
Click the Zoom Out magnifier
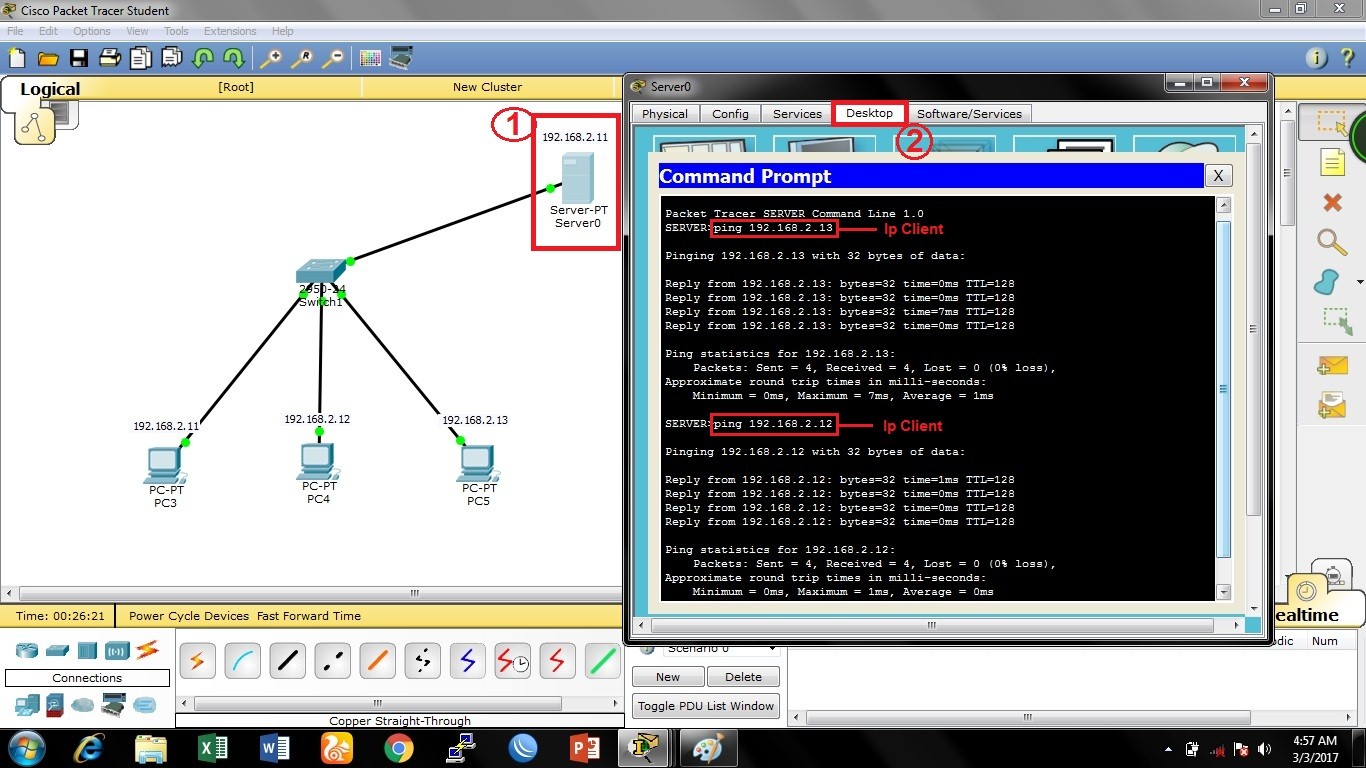click(x=332, y=58)
